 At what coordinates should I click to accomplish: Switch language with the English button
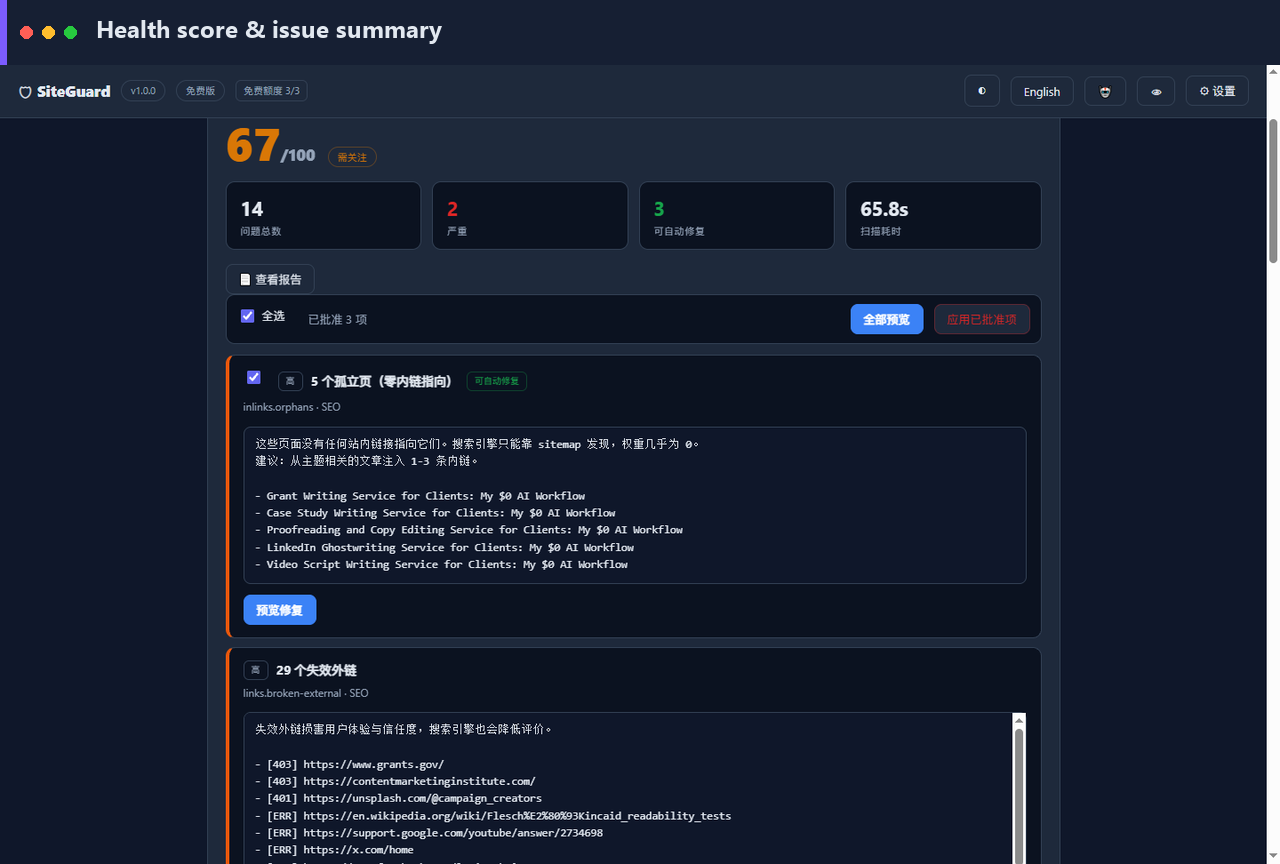(1042, 91)
